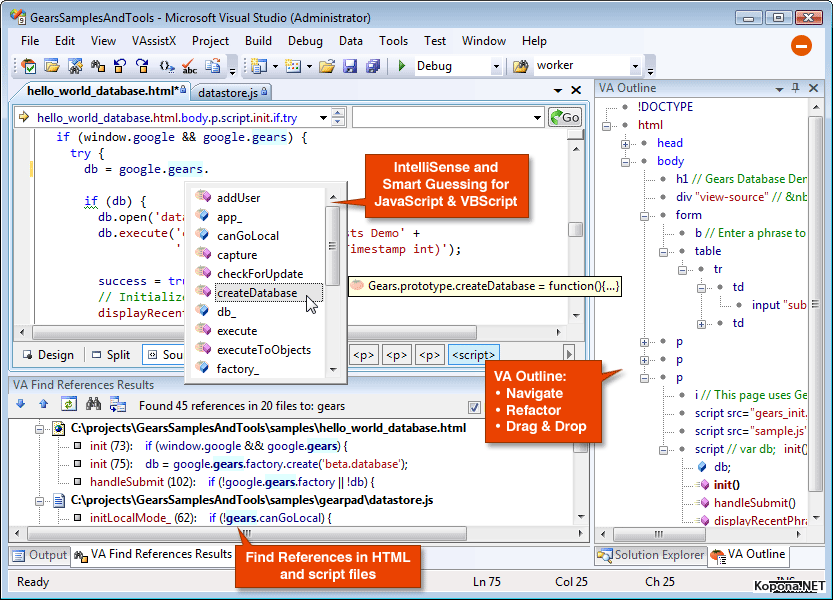Toggle reference checkbox for handleSubmit (102)
This screenshot has width=833, height=600.
[x=78, y=482]
